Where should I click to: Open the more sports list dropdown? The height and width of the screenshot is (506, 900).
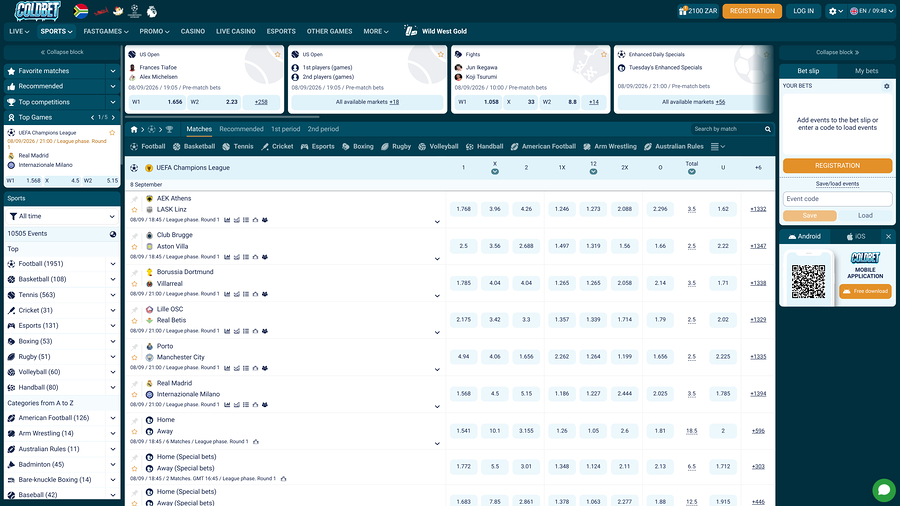click(x=718, y=147)
